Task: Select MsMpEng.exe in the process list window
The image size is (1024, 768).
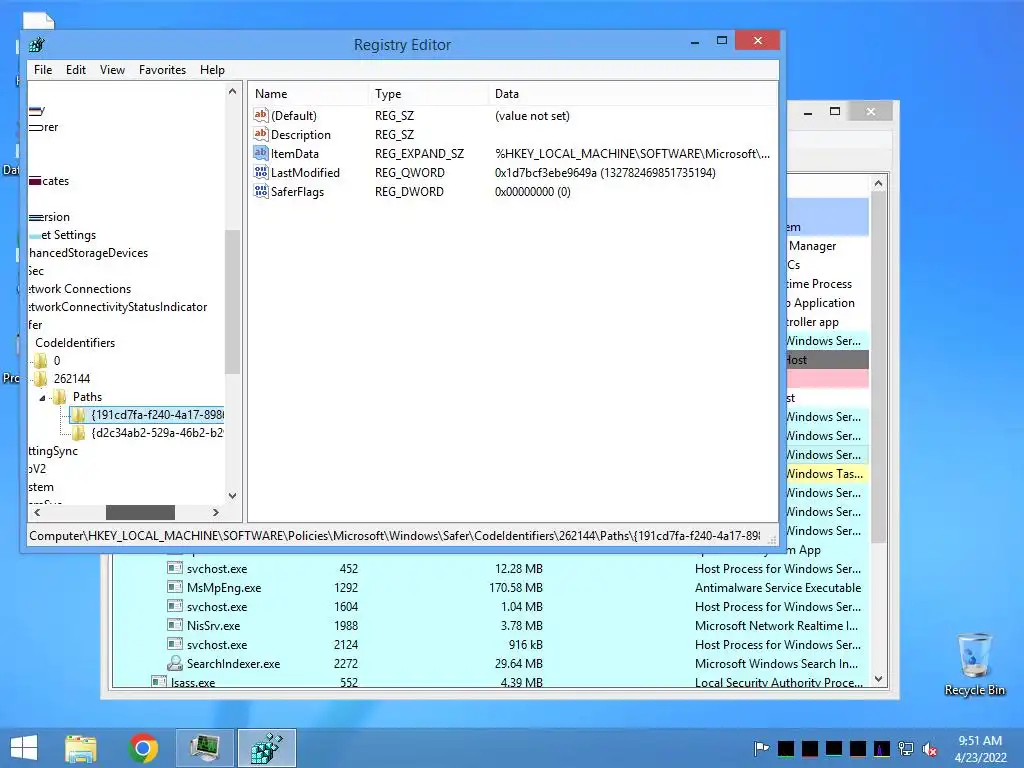Action: 224,588
